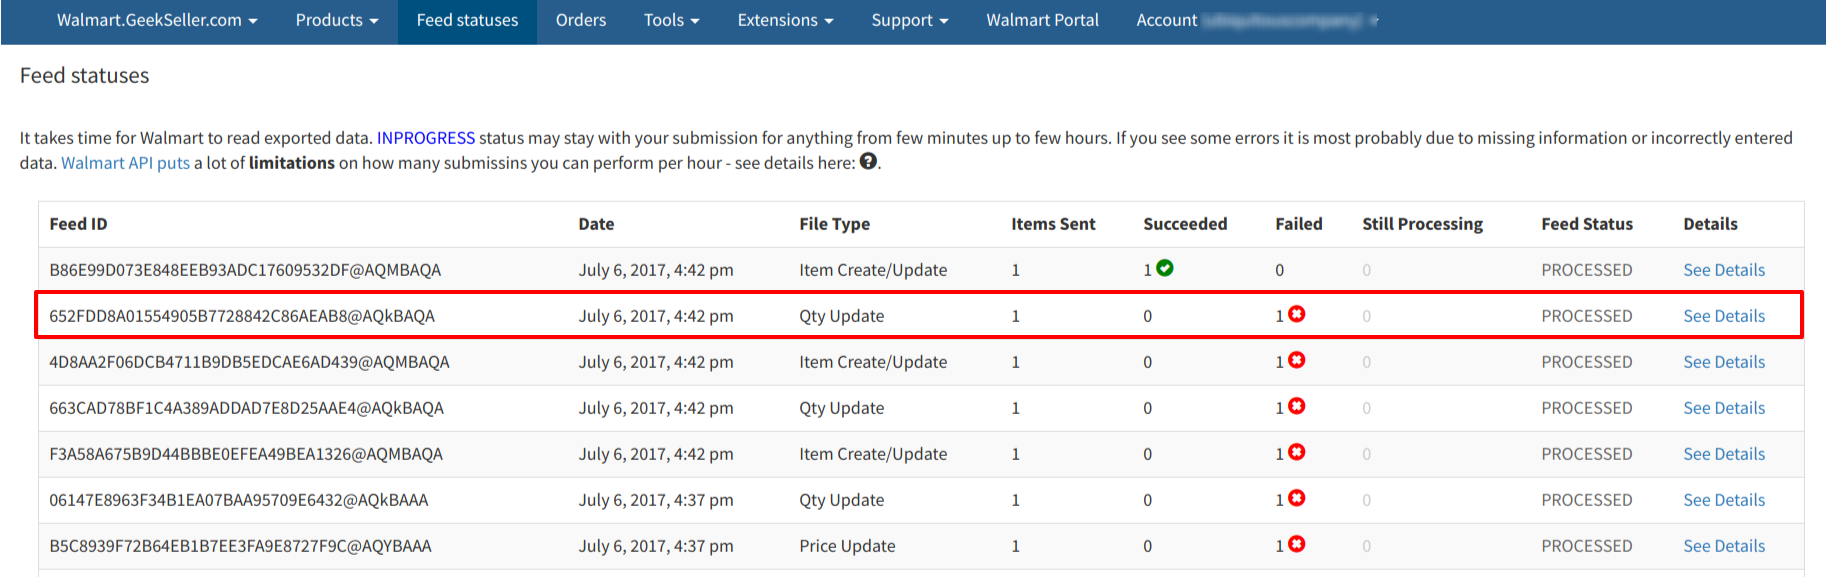1826x577 pixels.
Task: Open the Tools dropdown menu
Action: point(671,20)
